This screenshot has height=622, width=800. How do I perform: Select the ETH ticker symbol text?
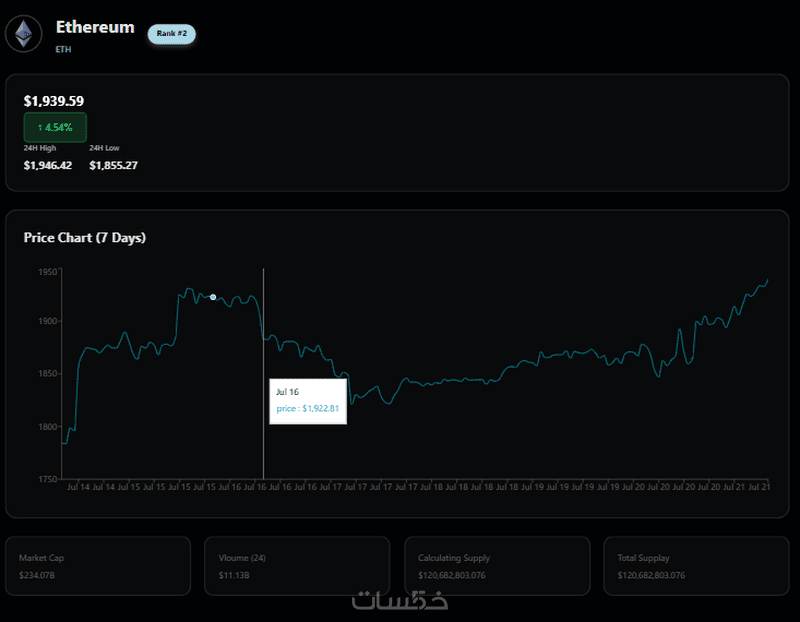pyautogui.click(x=63, y=49)
